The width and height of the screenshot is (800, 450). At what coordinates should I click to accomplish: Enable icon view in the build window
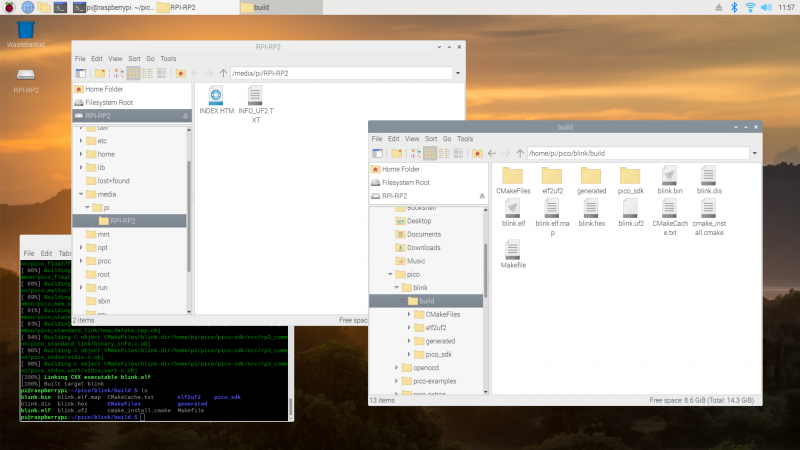(x=430, y=153)
